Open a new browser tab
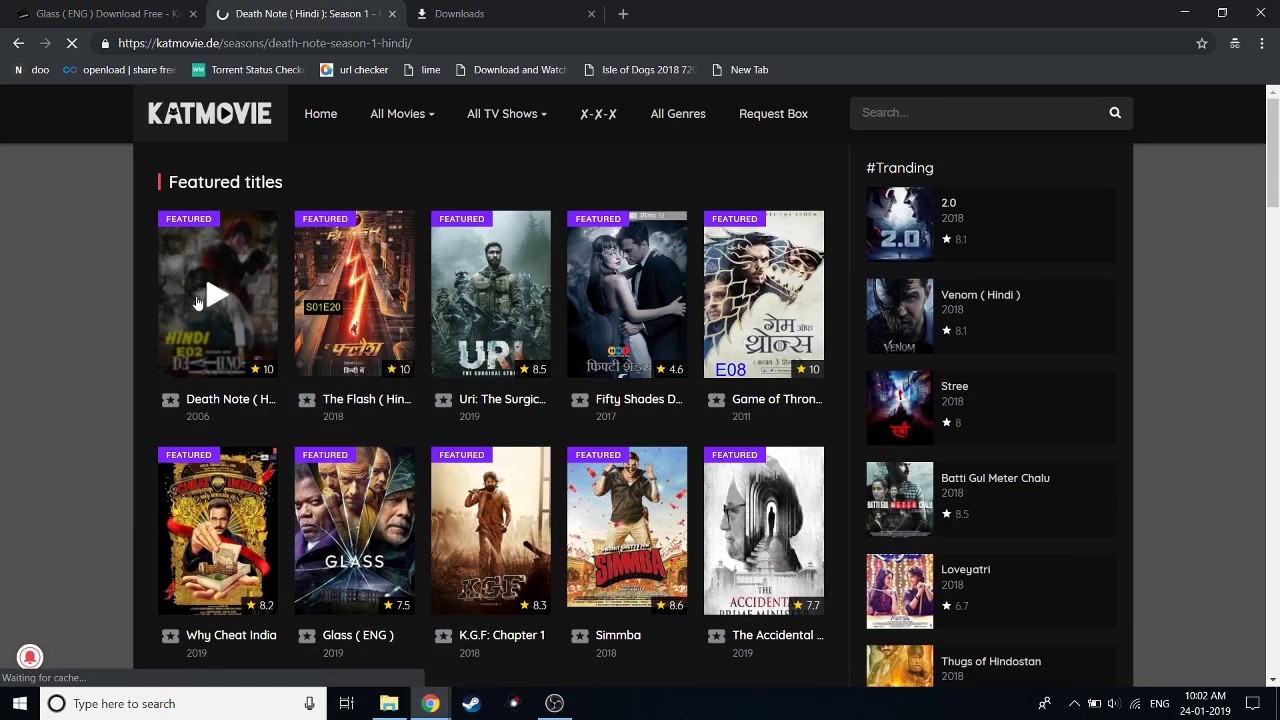This screenshot has width=1280, height=720. point(623,14)
